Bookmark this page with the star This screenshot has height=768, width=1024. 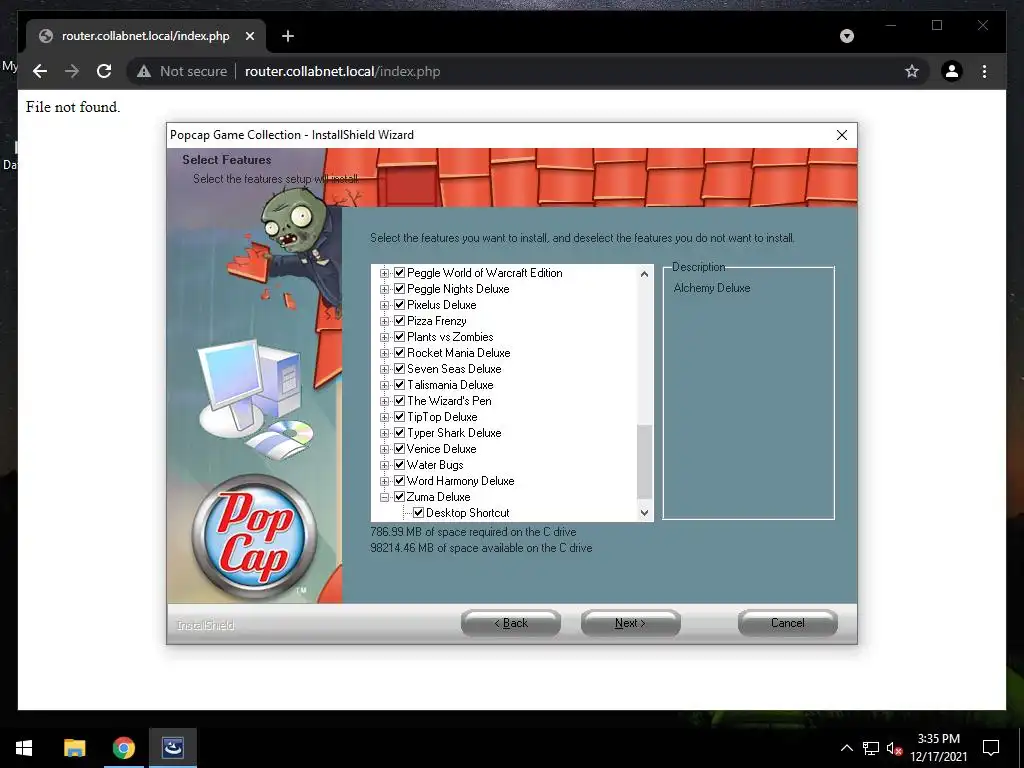(912, 71)
